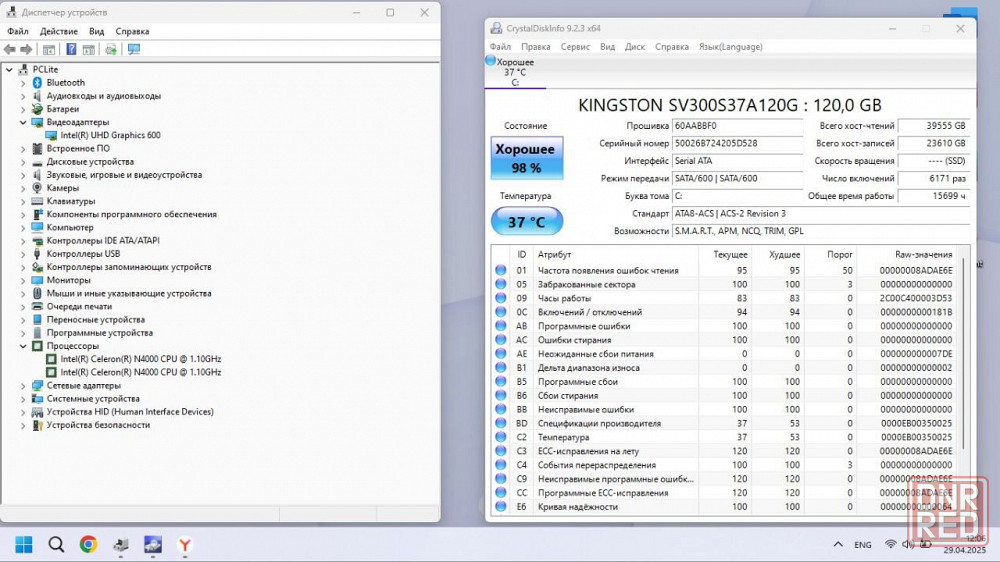The width and height of the screenshot is (1000, 562).
Task: Click the Устройства безопасности icon
Action: pyautogui.click(x=37, y=425)
